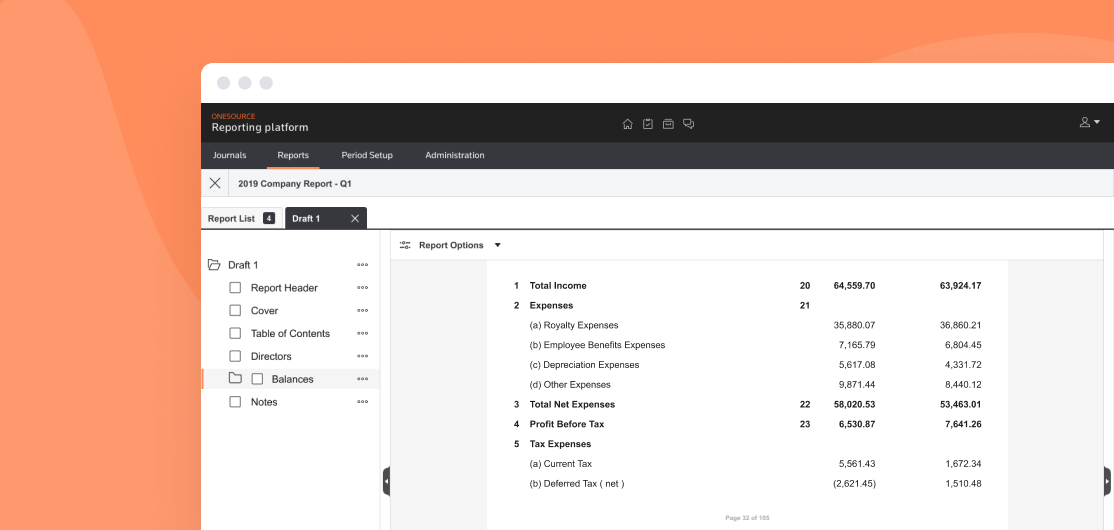Open more options for Balances
The width and height of the screenshot is (1114, 530).
362,379
